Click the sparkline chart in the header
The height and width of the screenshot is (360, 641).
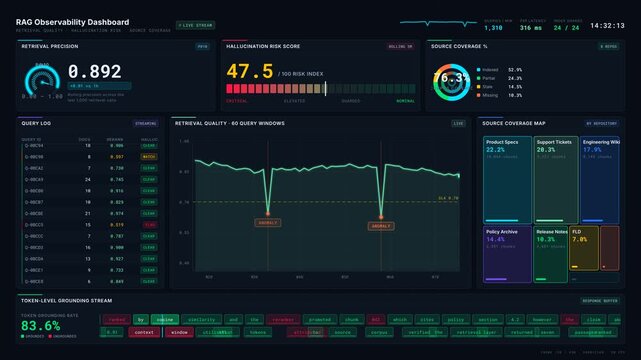point(438,23)
